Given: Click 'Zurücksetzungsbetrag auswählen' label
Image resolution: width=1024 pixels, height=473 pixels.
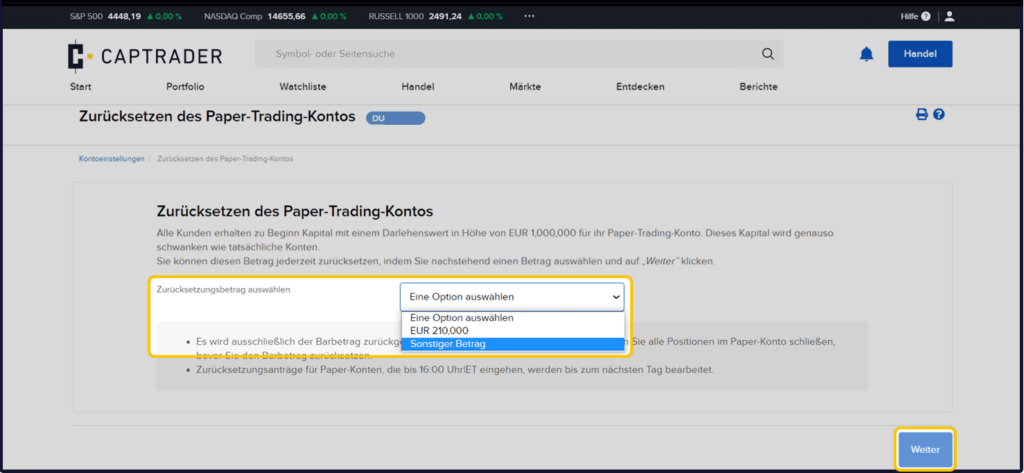Looking at the screenshot, I should 223,290.
